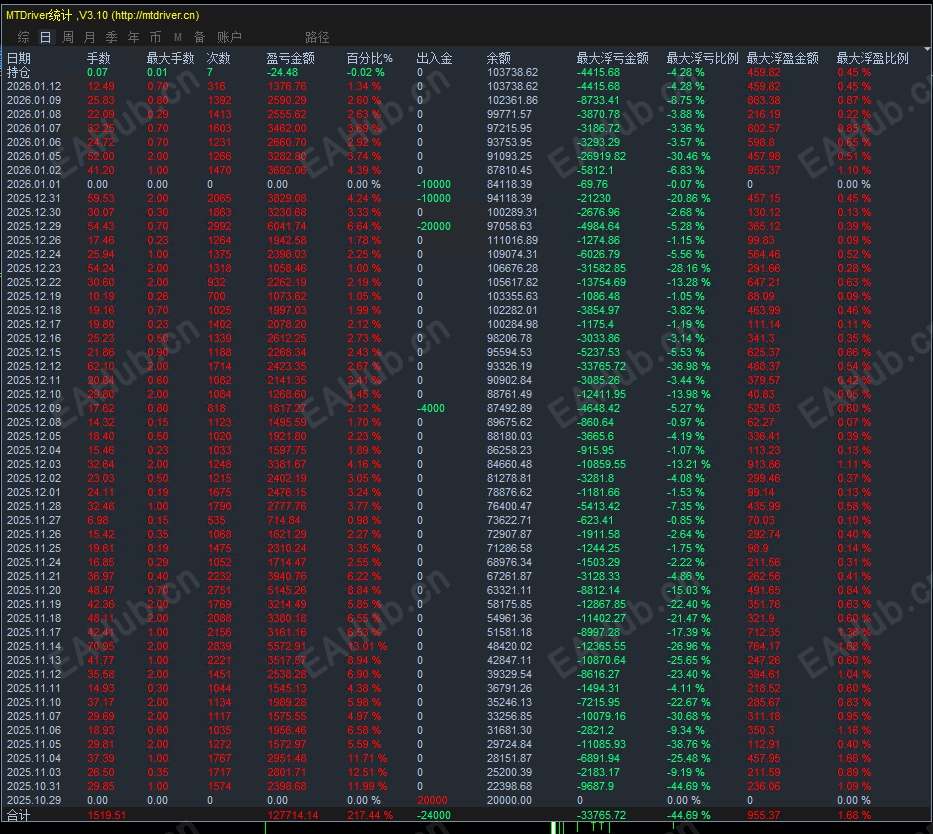
Task: Open the 币 currency tab
Action: point(155,37)
